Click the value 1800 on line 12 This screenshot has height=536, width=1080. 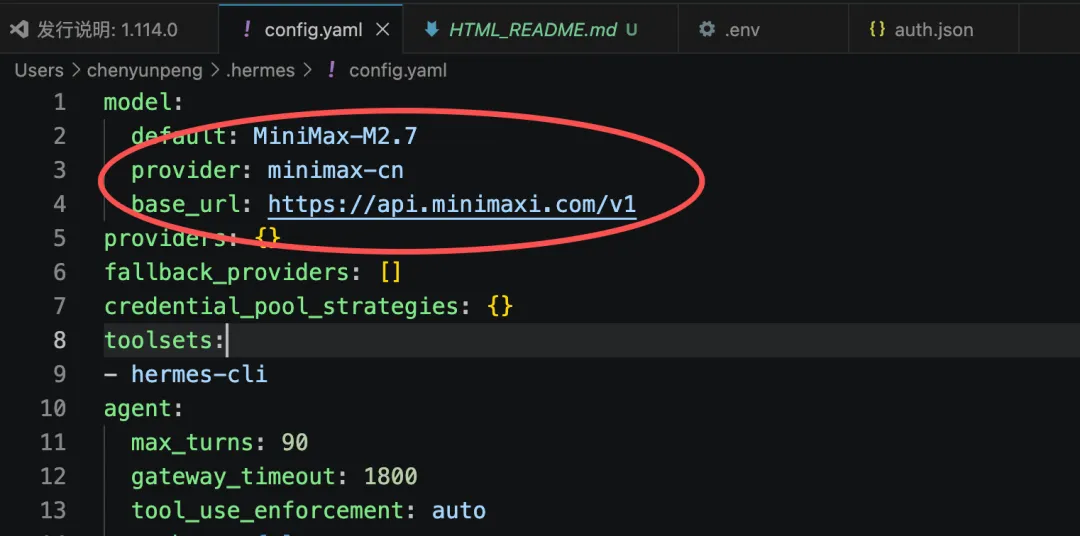point(390,476)
